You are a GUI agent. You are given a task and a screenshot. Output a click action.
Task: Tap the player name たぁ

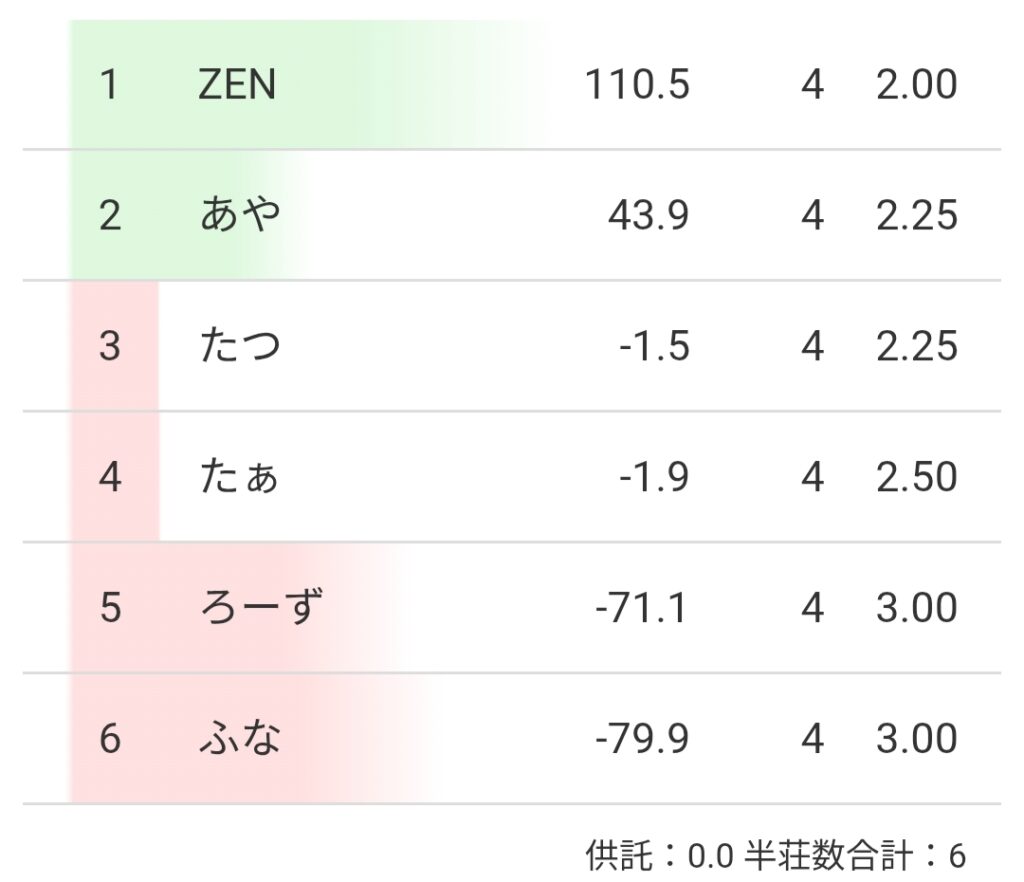coord(240,478)
